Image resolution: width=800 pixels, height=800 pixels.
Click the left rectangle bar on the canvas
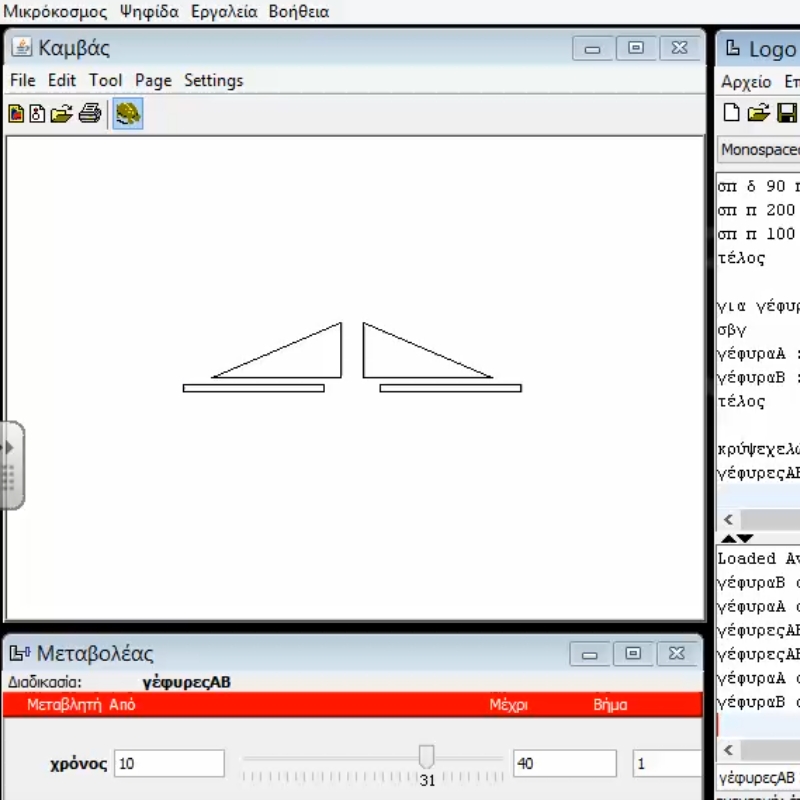click(254, 388)
